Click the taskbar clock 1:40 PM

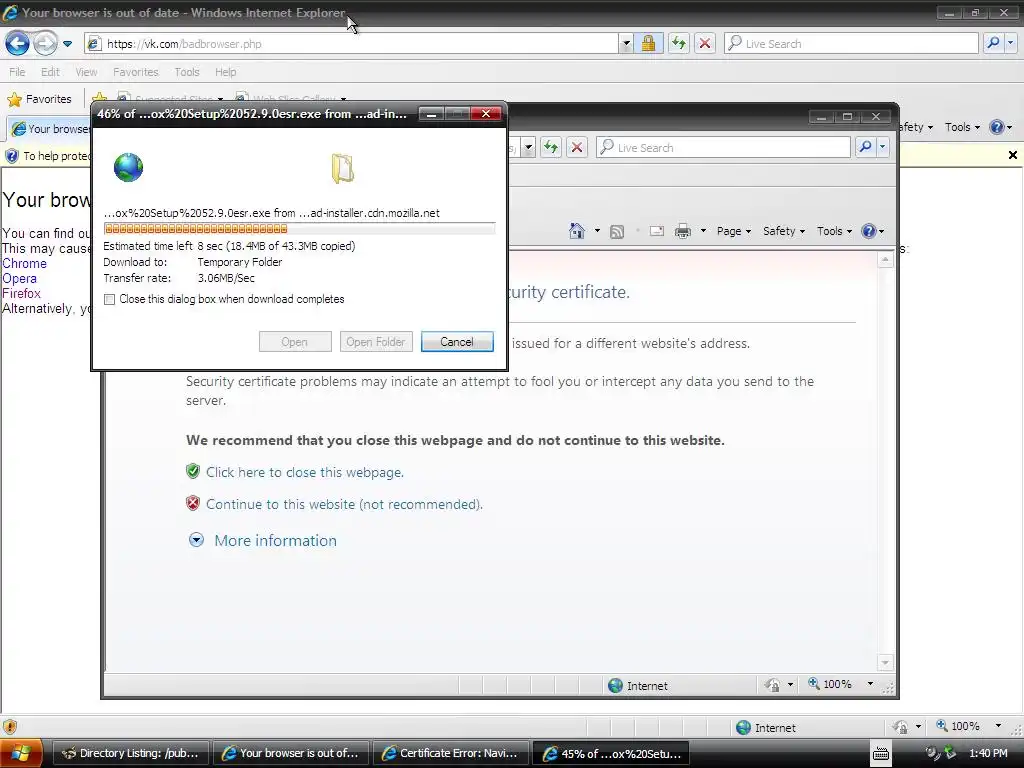988,753
